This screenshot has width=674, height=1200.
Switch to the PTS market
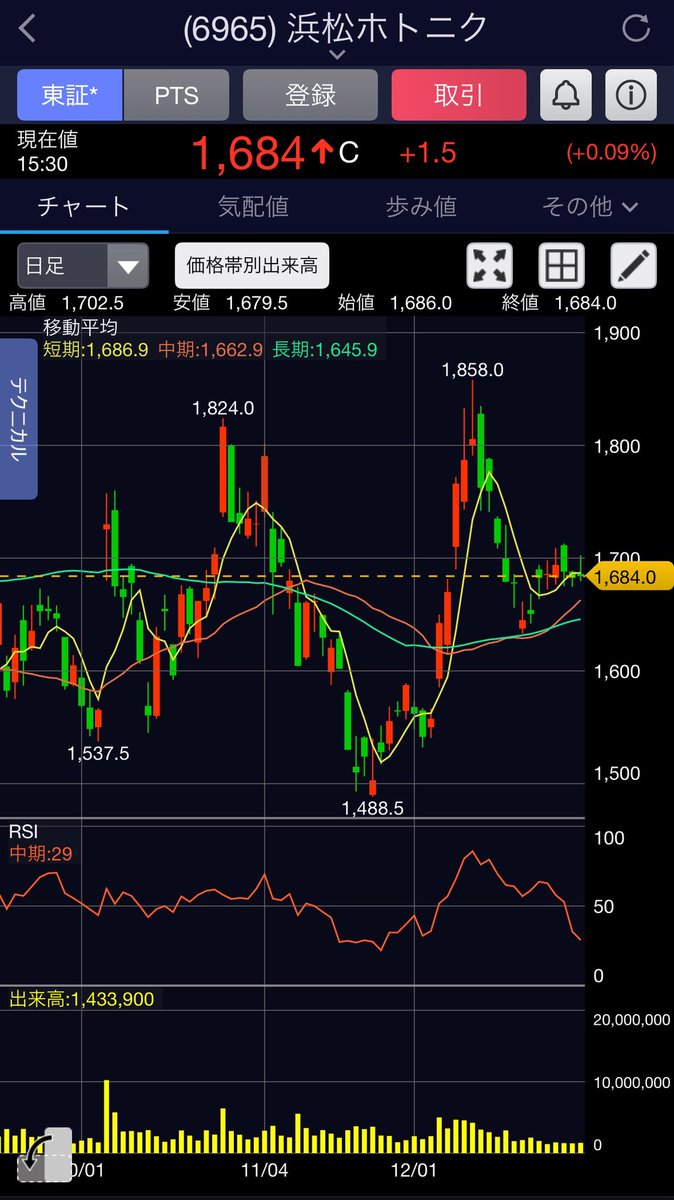click(176, 95)
